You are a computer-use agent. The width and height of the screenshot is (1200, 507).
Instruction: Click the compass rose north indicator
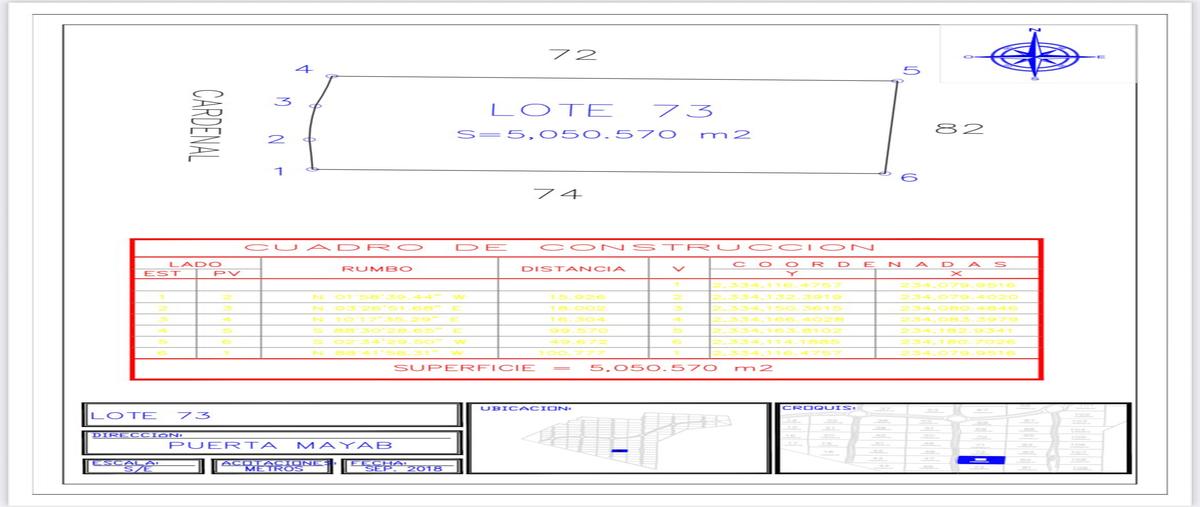(x=1034, y=31)
